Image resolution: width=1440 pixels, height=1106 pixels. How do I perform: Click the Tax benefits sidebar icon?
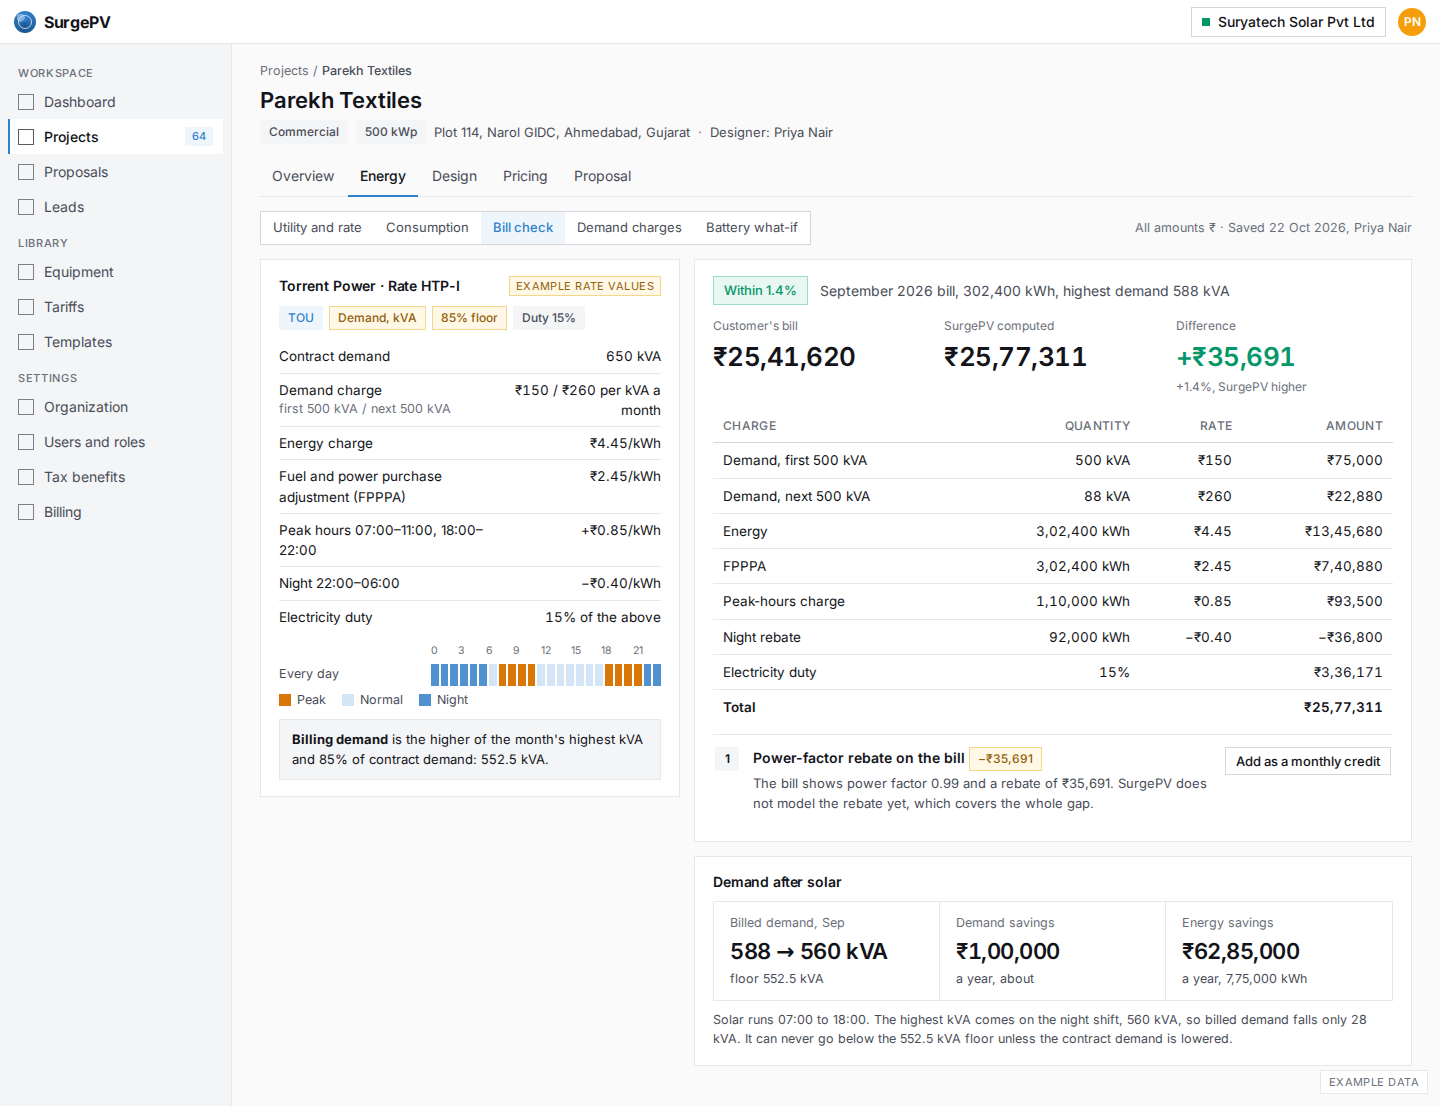[x=26, y=477]
